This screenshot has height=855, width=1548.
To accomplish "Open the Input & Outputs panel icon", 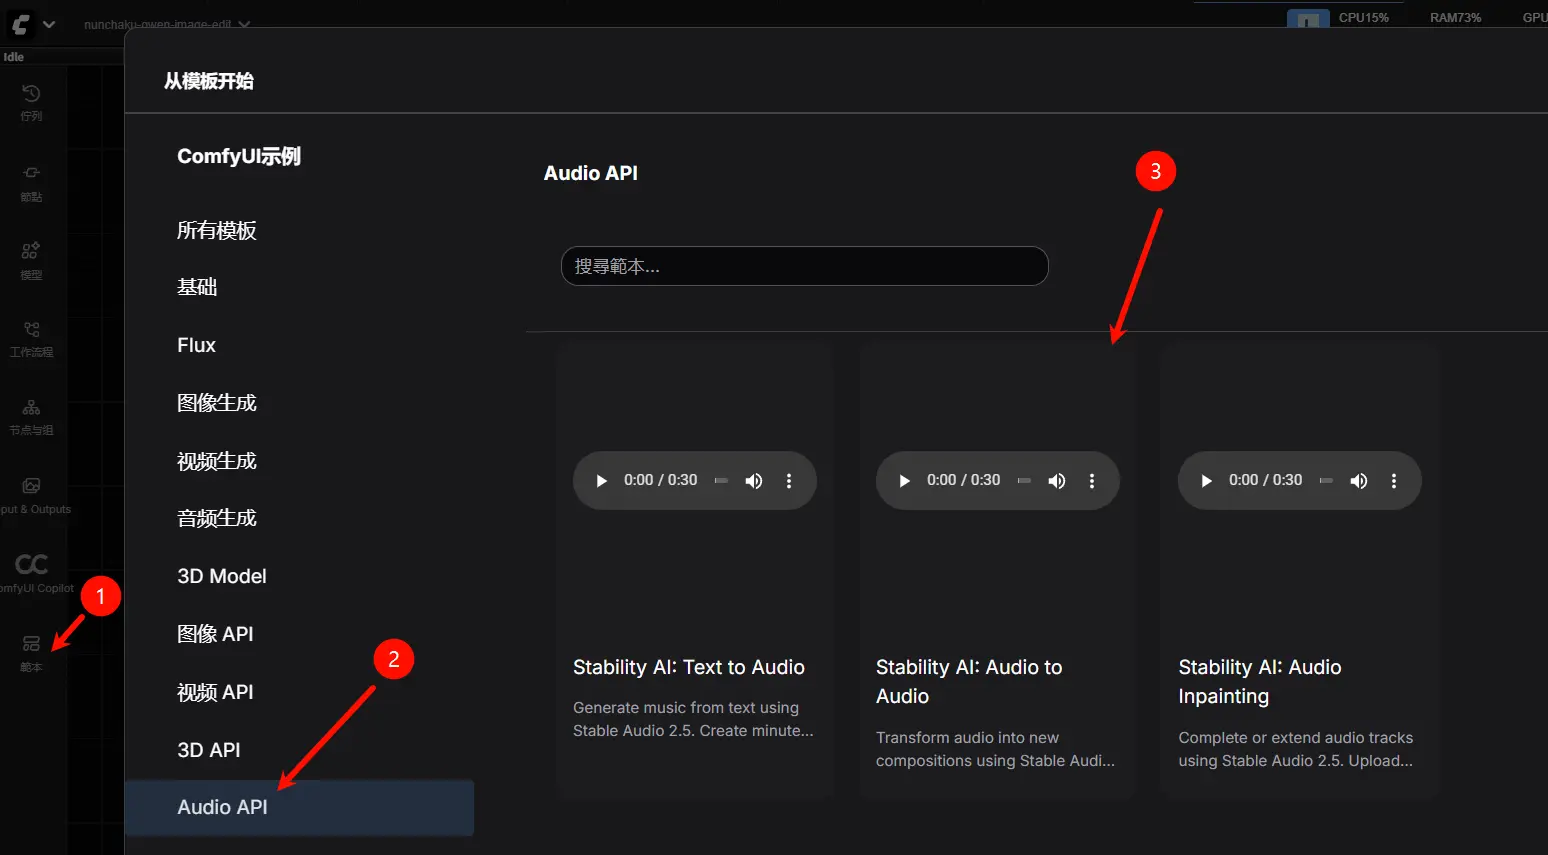I will [31, 490].
